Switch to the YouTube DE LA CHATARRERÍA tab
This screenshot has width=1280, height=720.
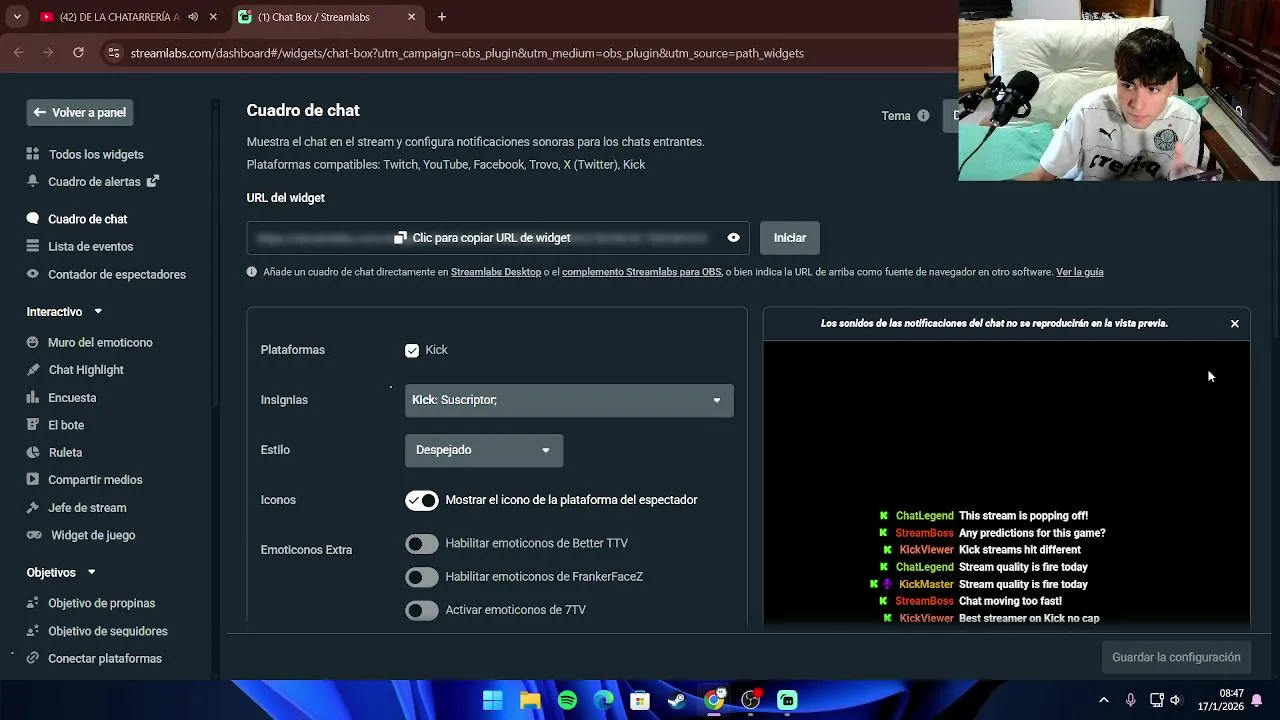coord(118,17)
